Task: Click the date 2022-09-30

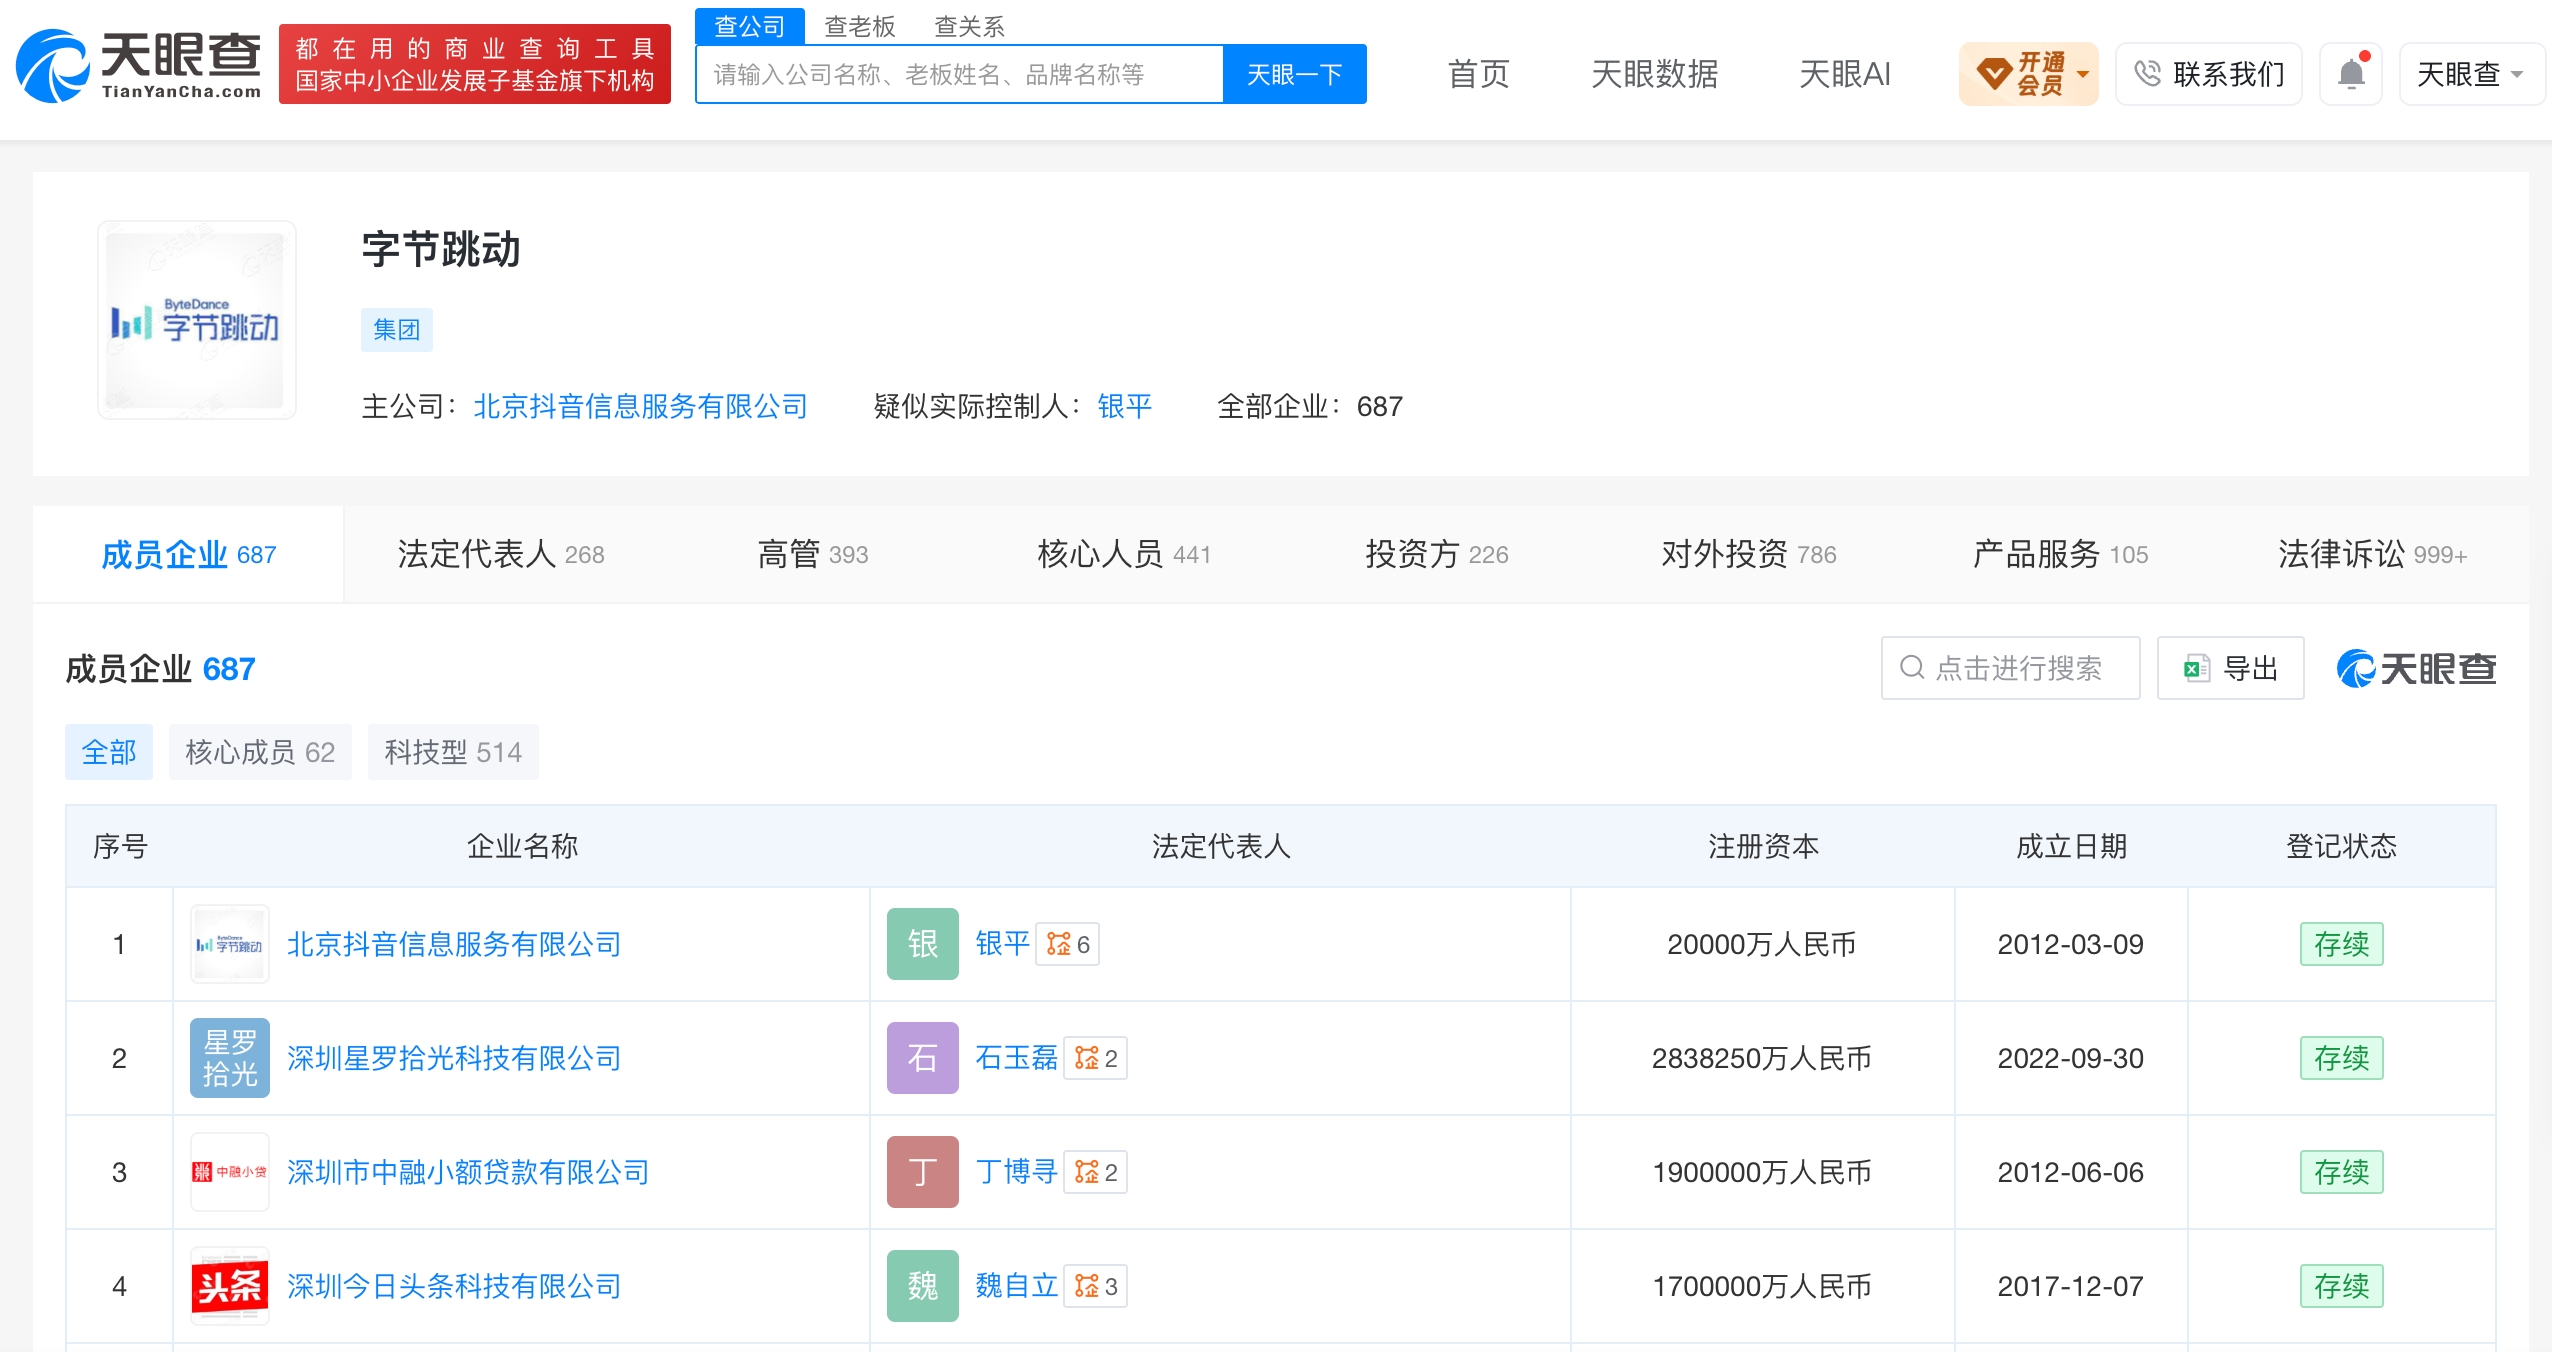Action: coord(2070,1058)
